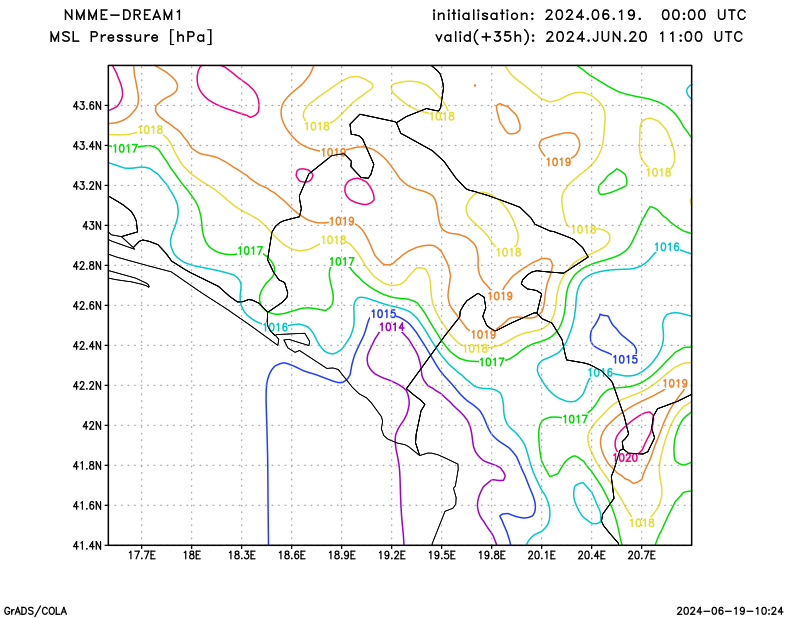Click the 41.6N latitude axis label
This screenshot has height=618, width=800.
(87, 505)
